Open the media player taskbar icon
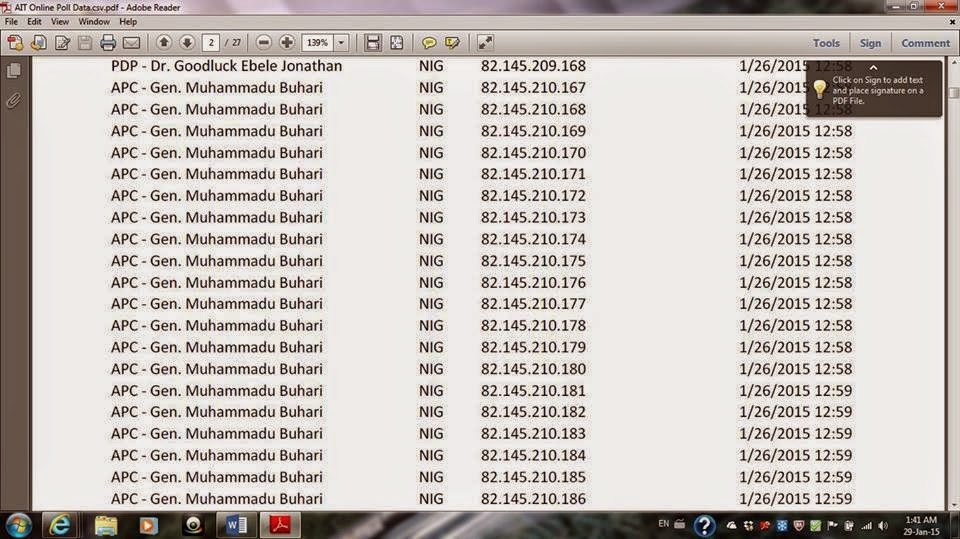960x539 pixels. click(148, 526)
